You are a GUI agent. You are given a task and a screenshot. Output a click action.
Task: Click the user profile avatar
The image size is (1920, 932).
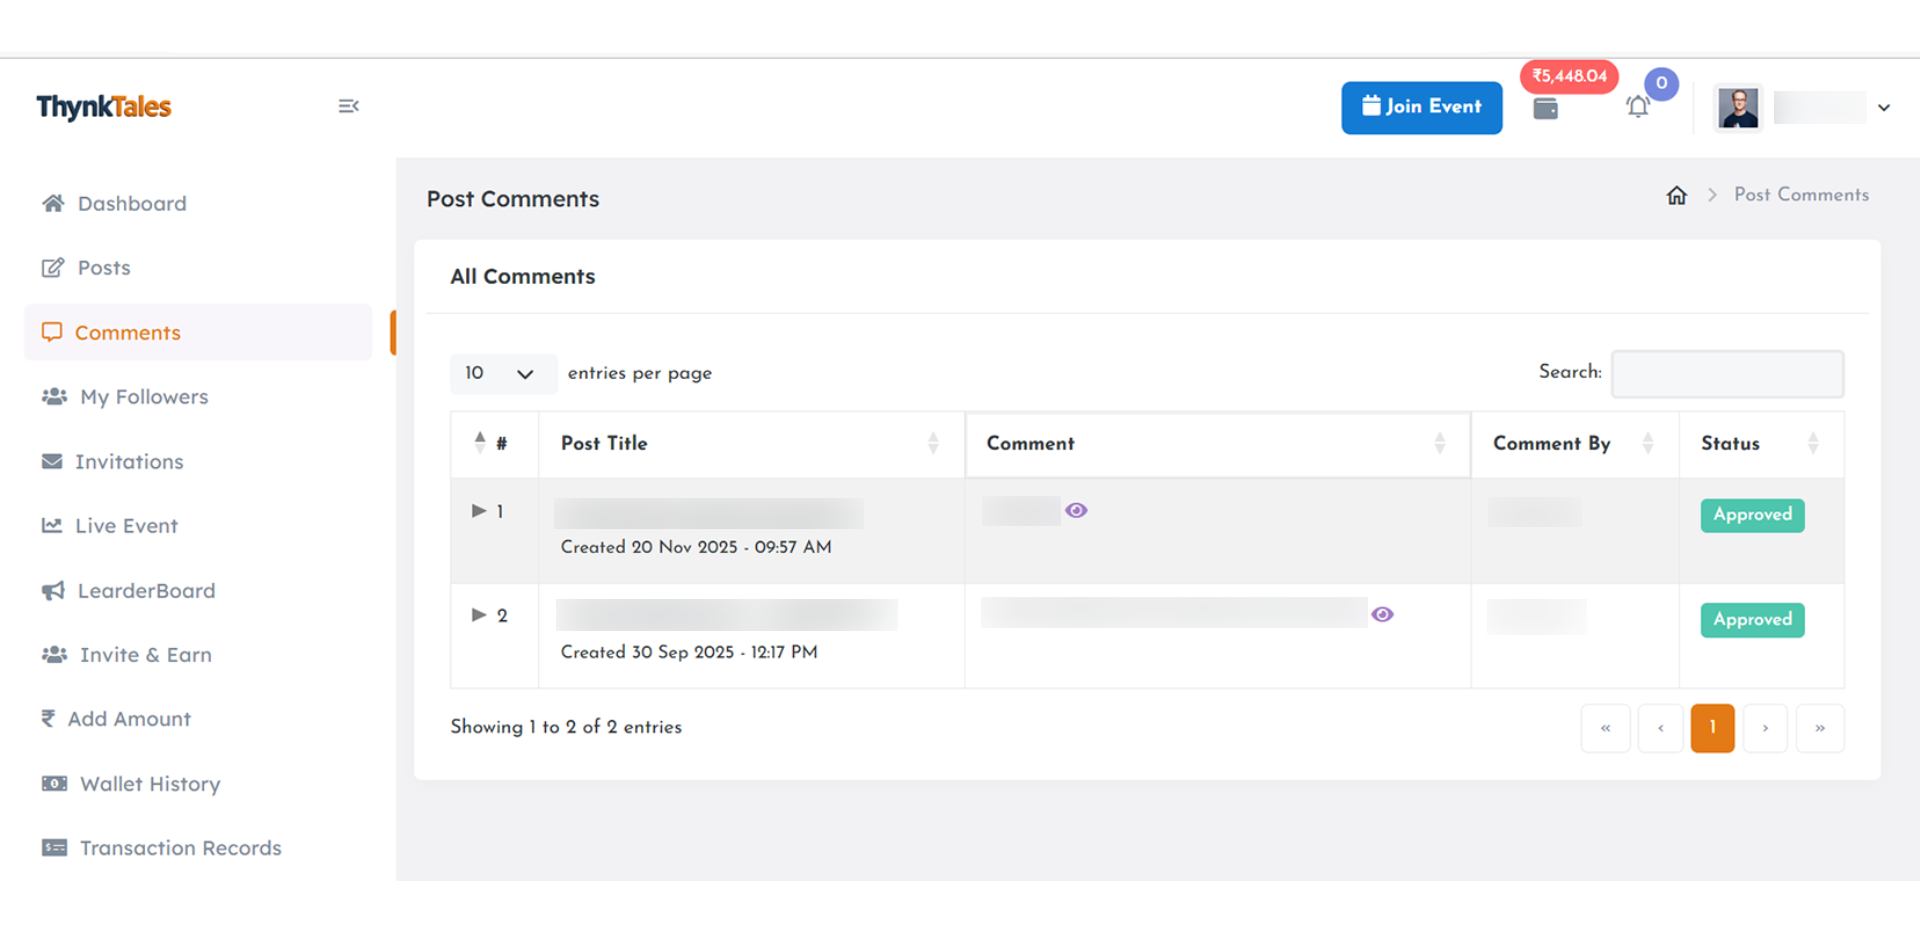click(1738, 107)
